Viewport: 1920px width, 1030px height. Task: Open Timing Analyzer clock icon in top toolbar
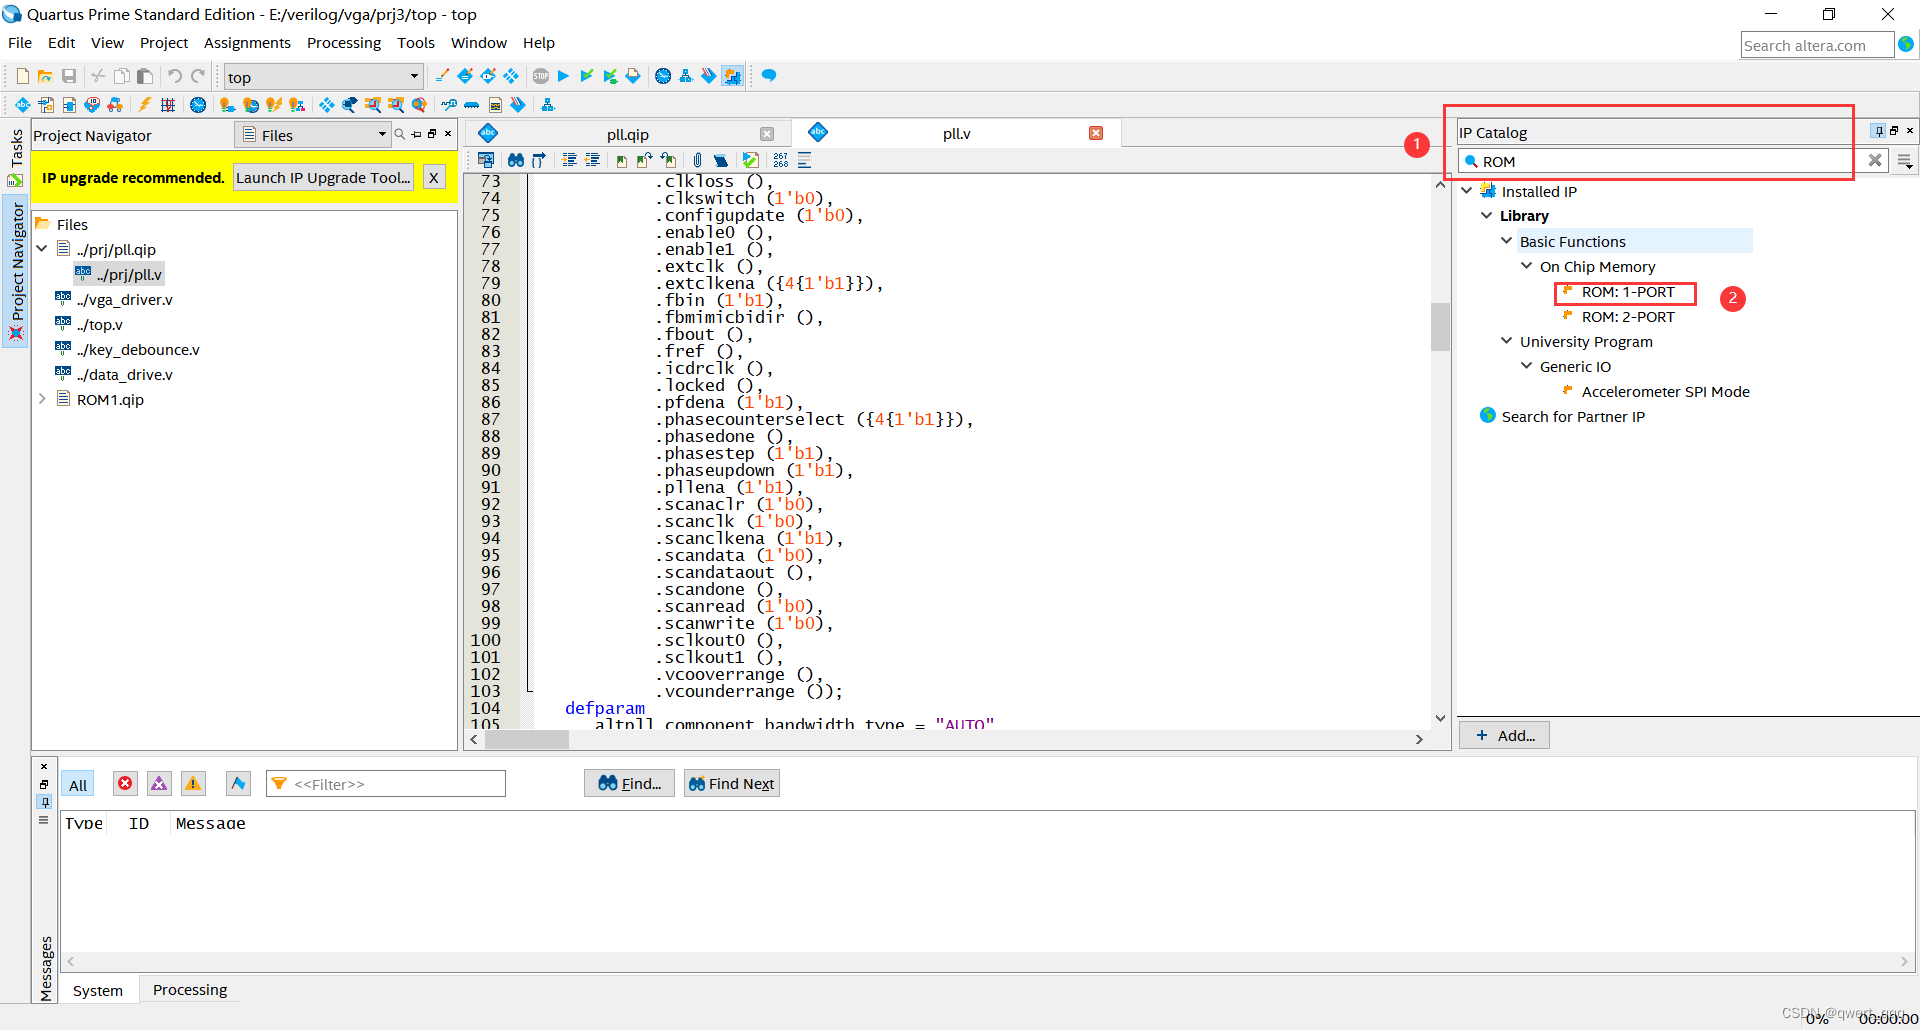(663, 76)
